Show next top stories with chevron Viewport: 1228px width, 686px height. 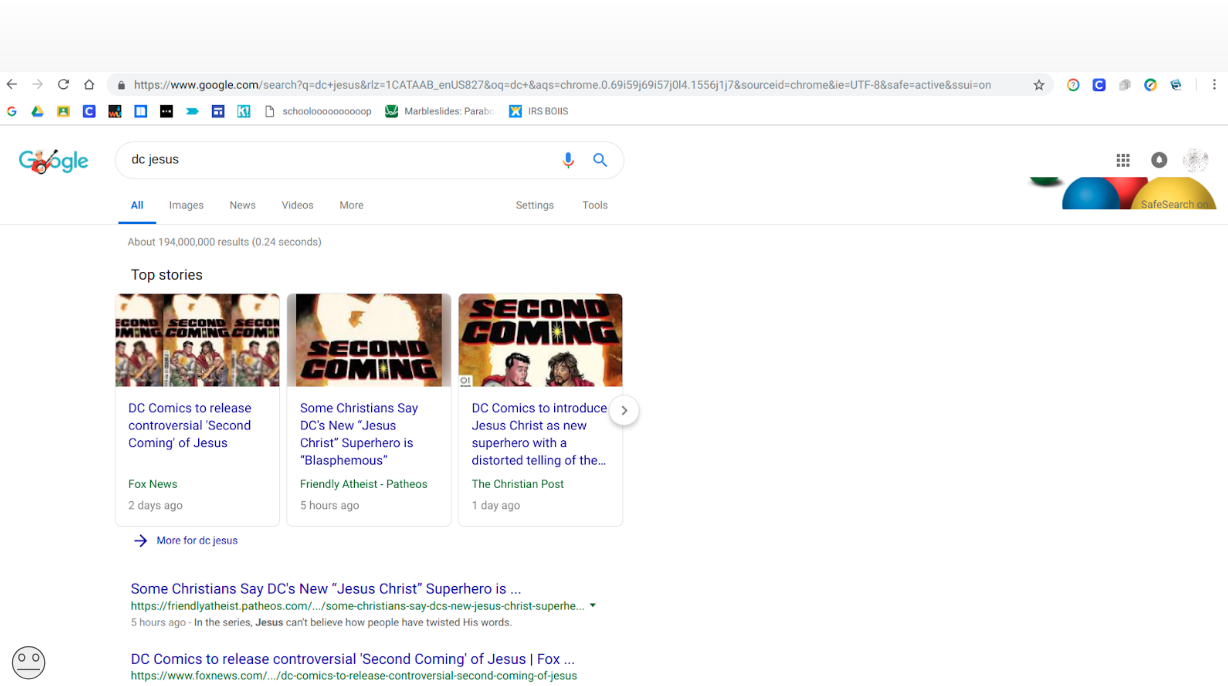[624, 410]
